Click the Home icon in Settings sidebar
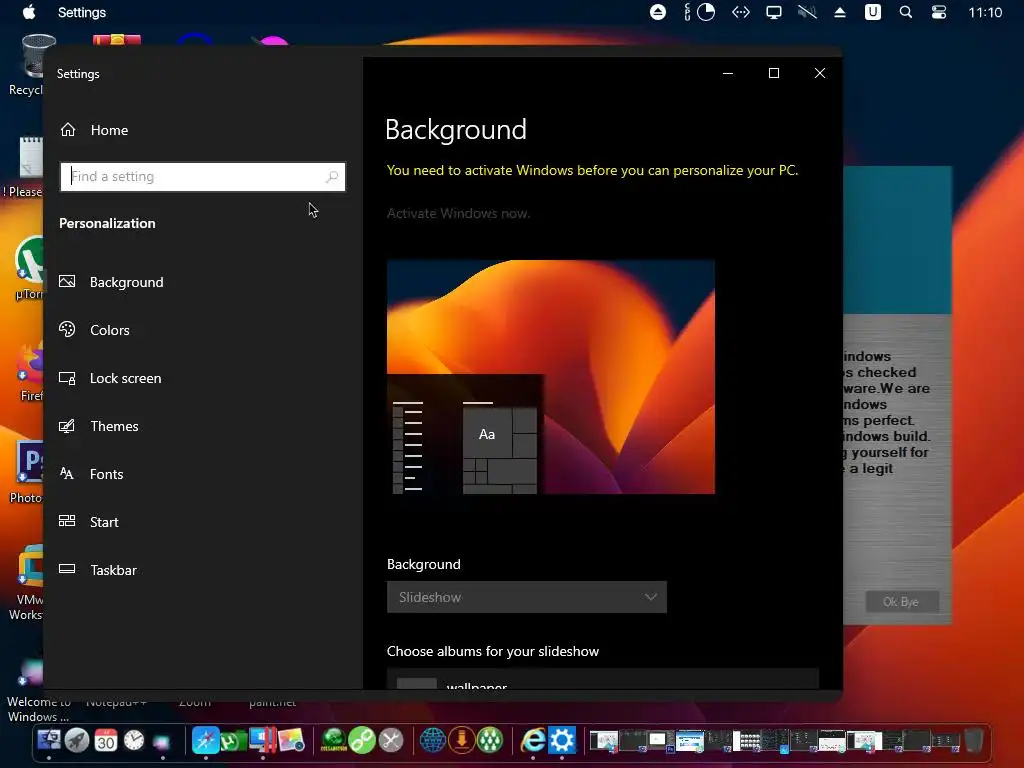 (x=68, y=129)
